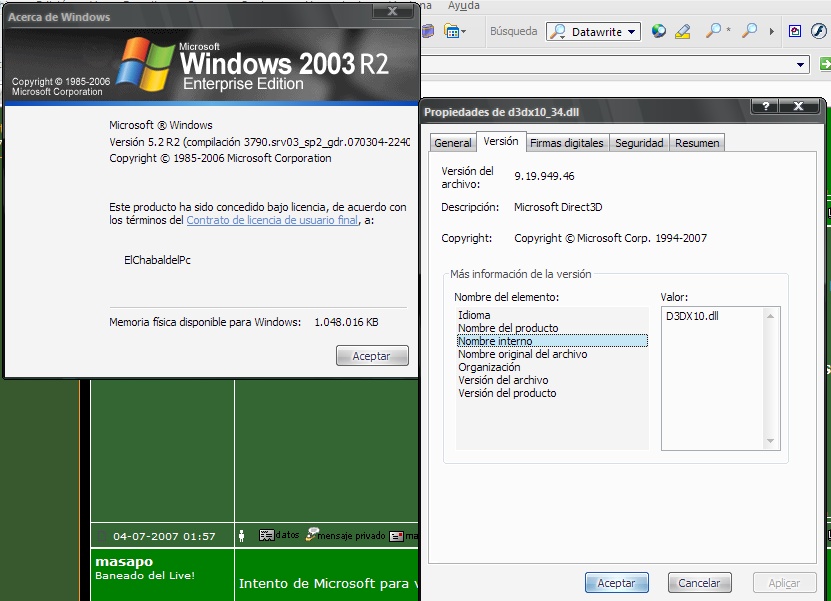Click the globe web search icon
831x601 pixels.
click(659, 31)
